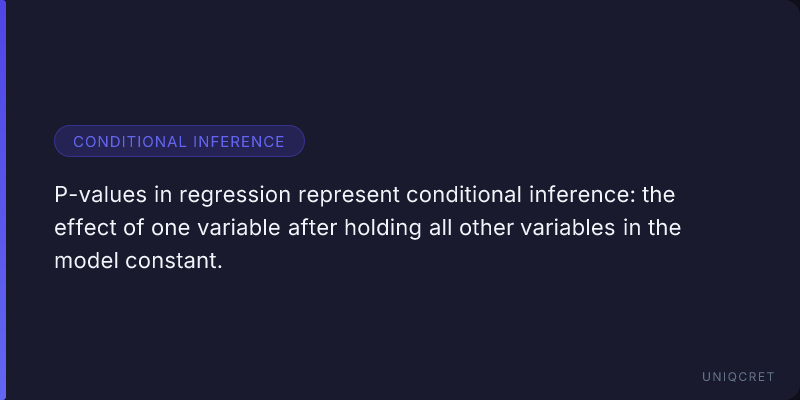Click the word "effect" in the paragraph
Screen dimensions: 800x400
[x=83, y=227]
